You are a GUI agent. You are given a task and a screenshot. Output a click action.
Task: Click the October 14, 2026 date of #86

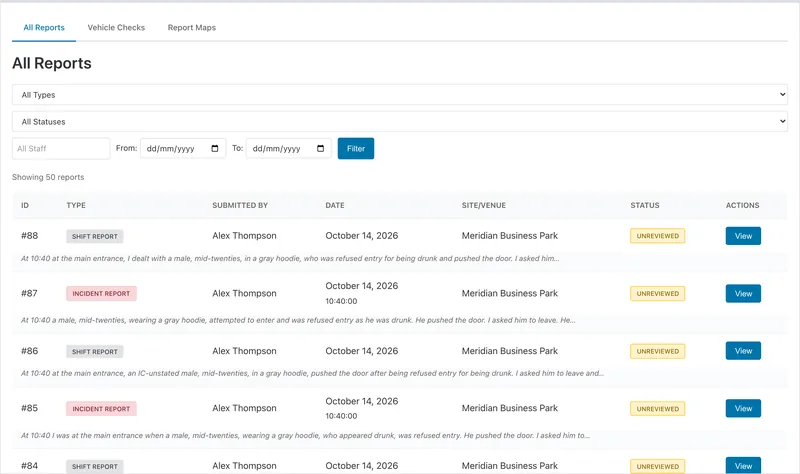pyautogui.click(x=362, y=351)
